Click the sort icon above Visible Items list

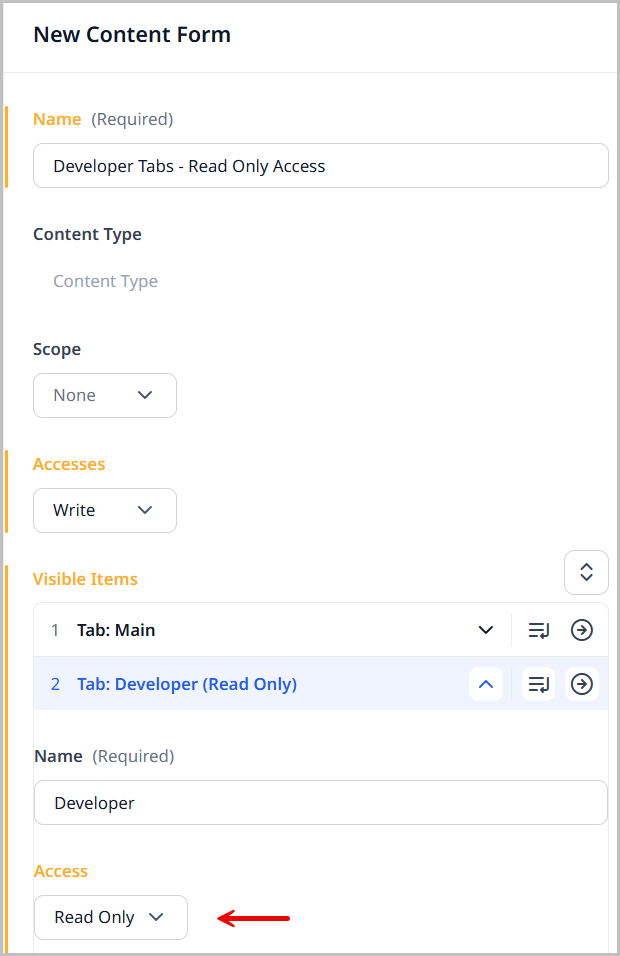point(586,572)
